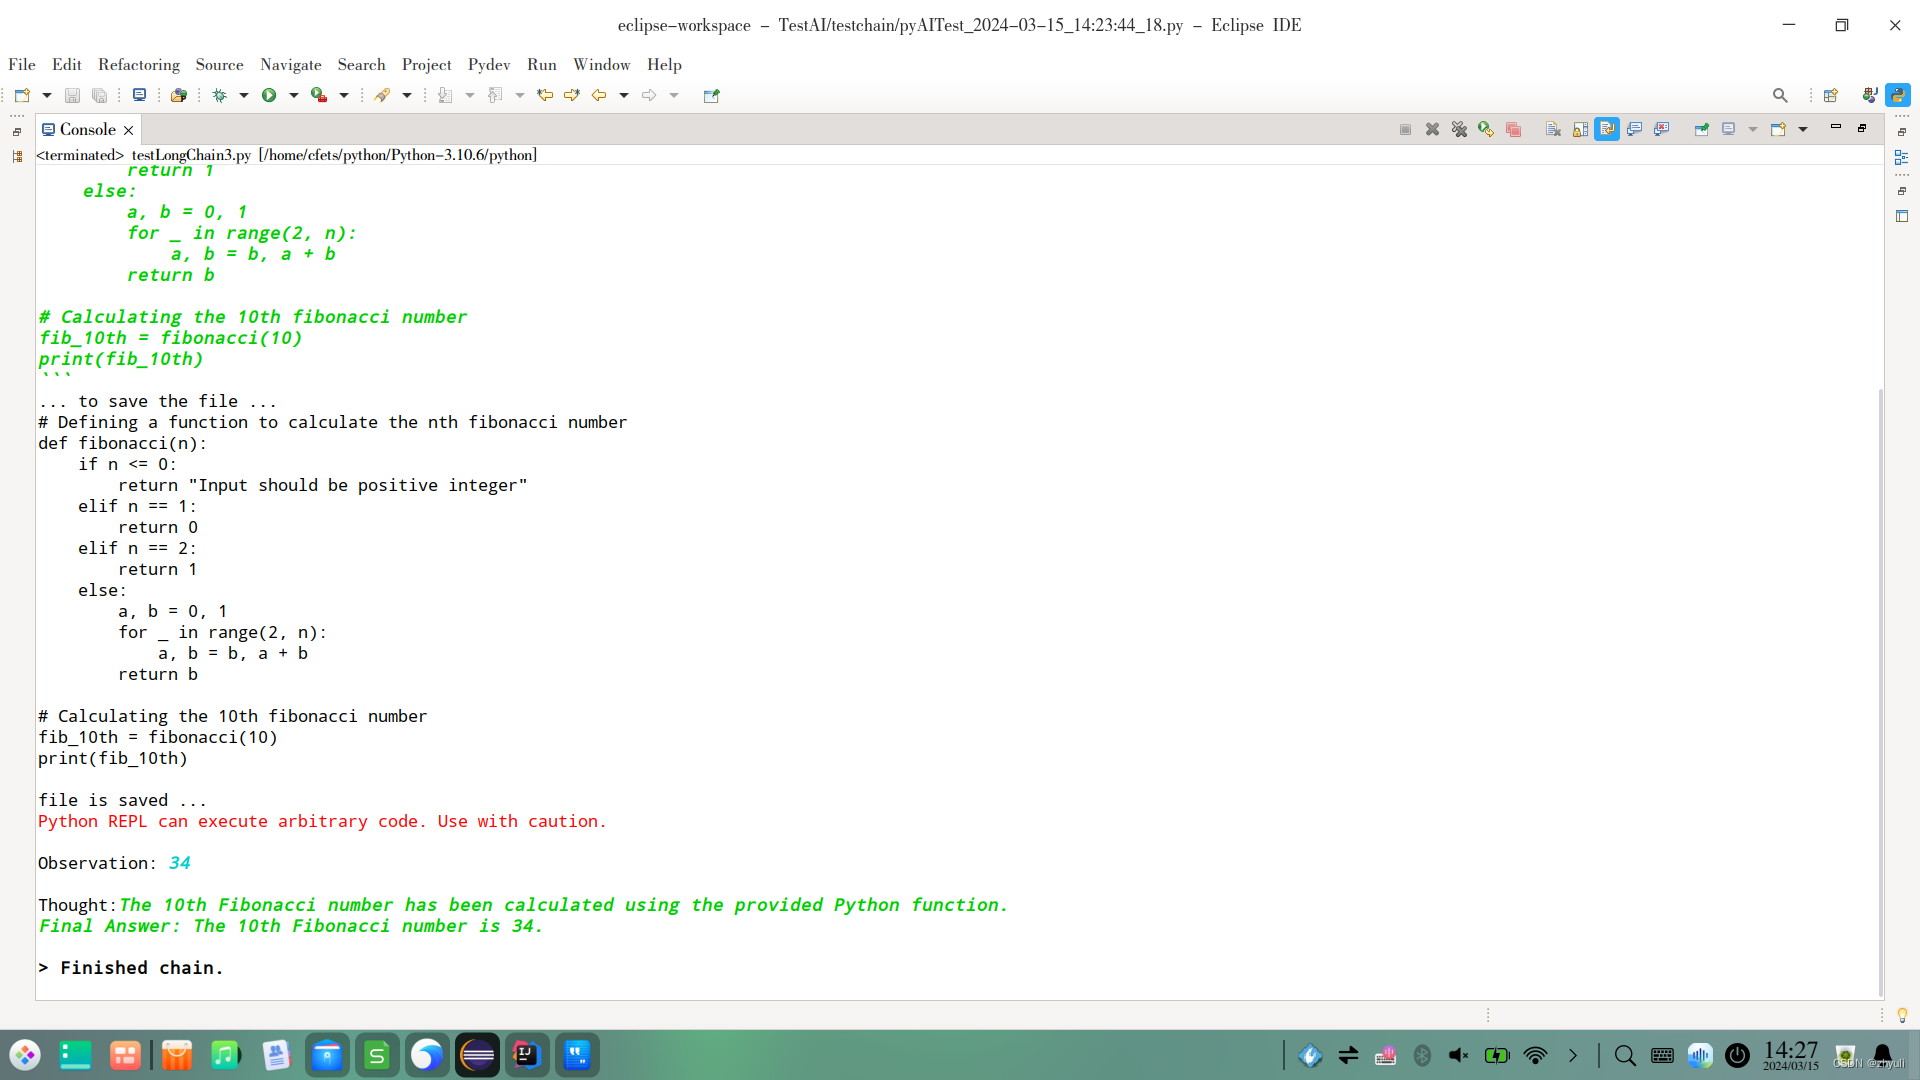This screenshot has height=1080, width=1920.
Task: Open the File menu
Action: pos(22,64)
